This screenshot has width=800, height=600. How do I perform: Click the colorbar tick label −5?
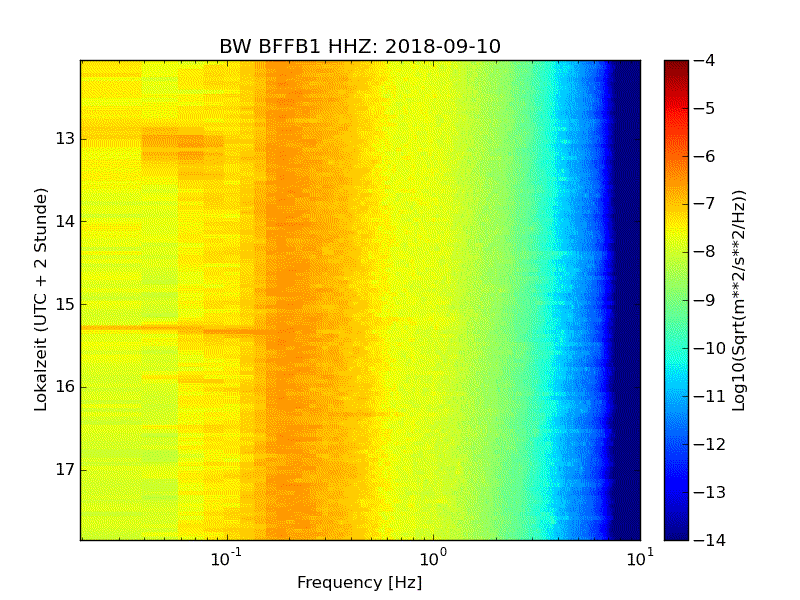pos(704,108)
